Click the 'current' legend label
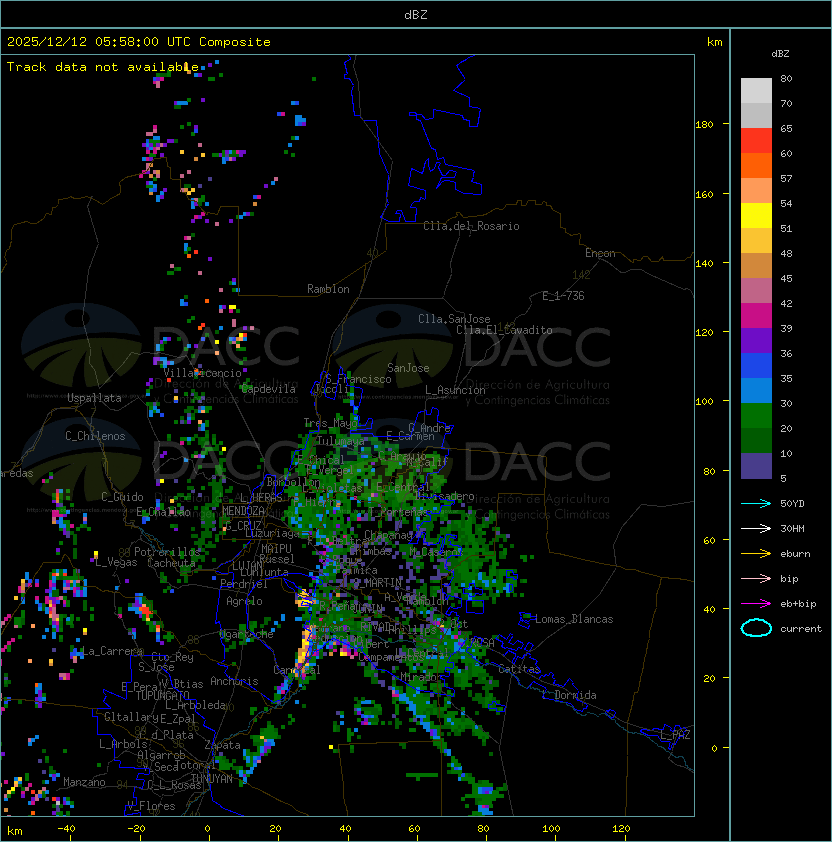Image resolution: width=832 pixels, height=842 pixels. click(801, 629)
